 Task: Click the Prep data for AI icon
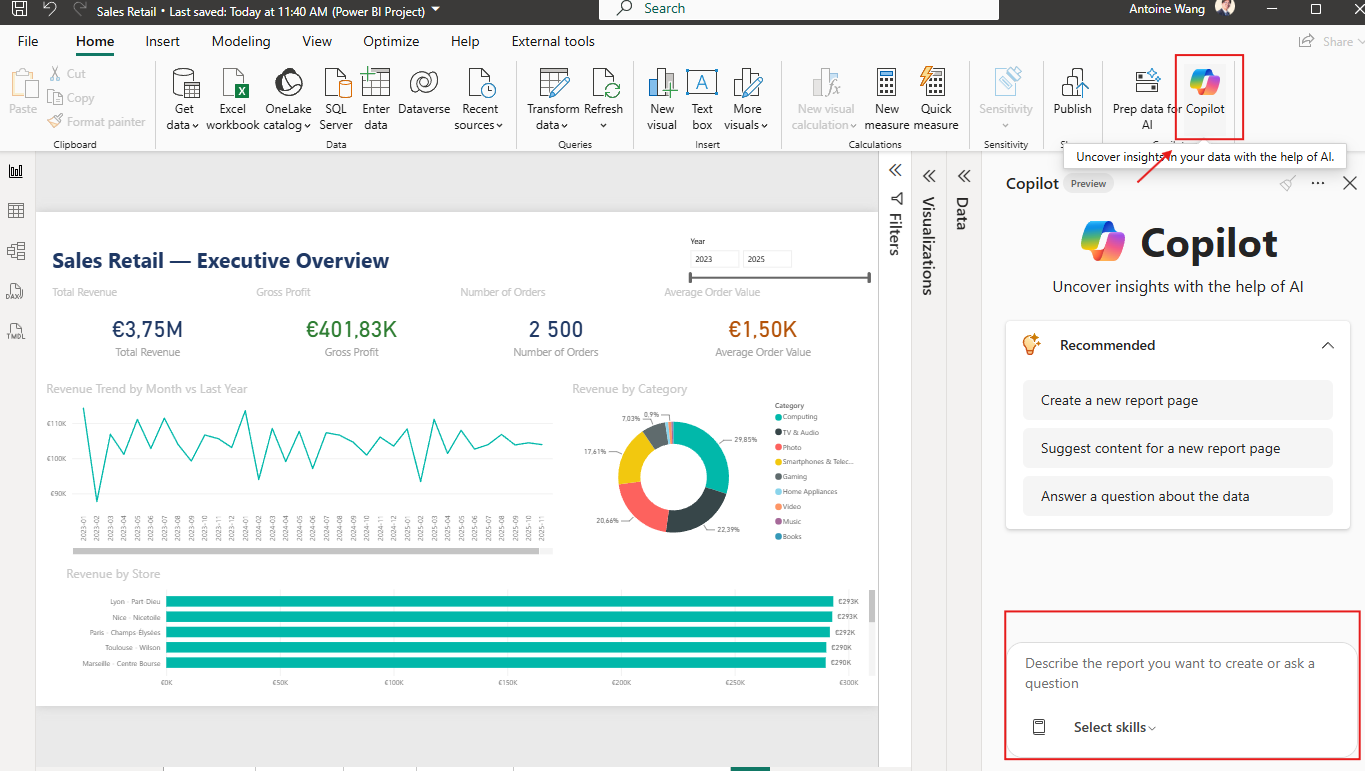tap(1147, 83)
